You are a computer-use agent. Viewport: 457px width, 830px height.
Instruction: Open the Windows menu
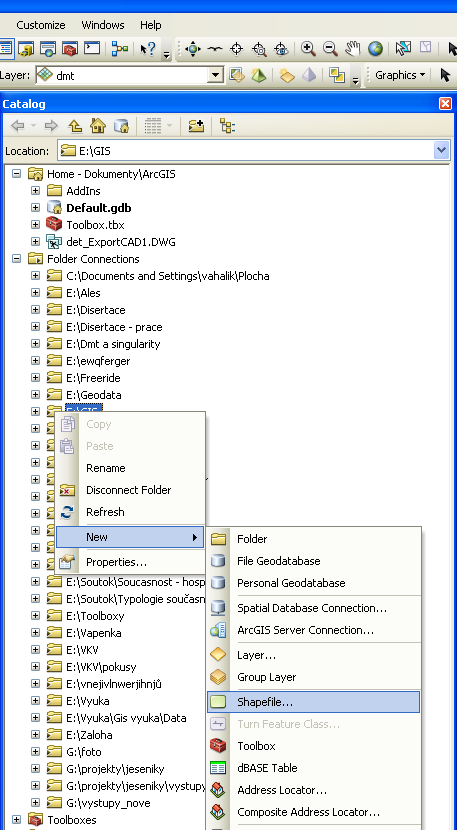pos(103,25)
